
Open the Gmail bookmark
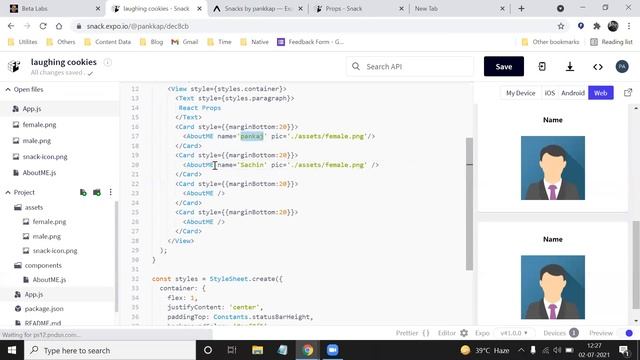pyautogui.click(x=185, y=42)
